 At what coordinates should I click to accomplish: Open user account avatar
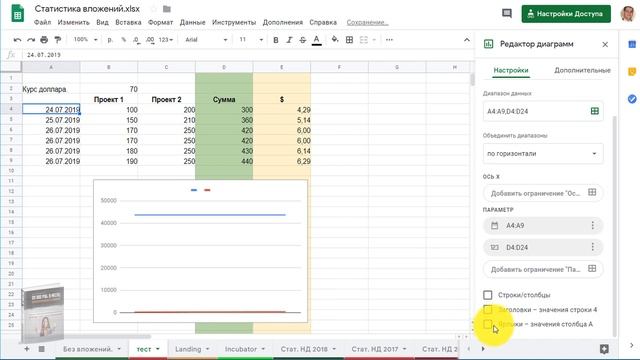pyautogui.click(x=628, y=13)
